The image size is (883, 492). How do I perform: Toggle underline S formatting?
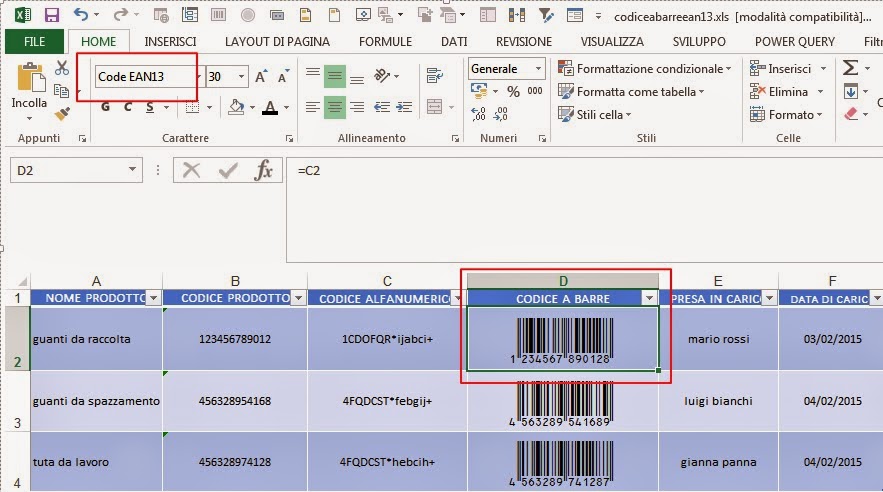pyautogui.click(x=150, y=107)
